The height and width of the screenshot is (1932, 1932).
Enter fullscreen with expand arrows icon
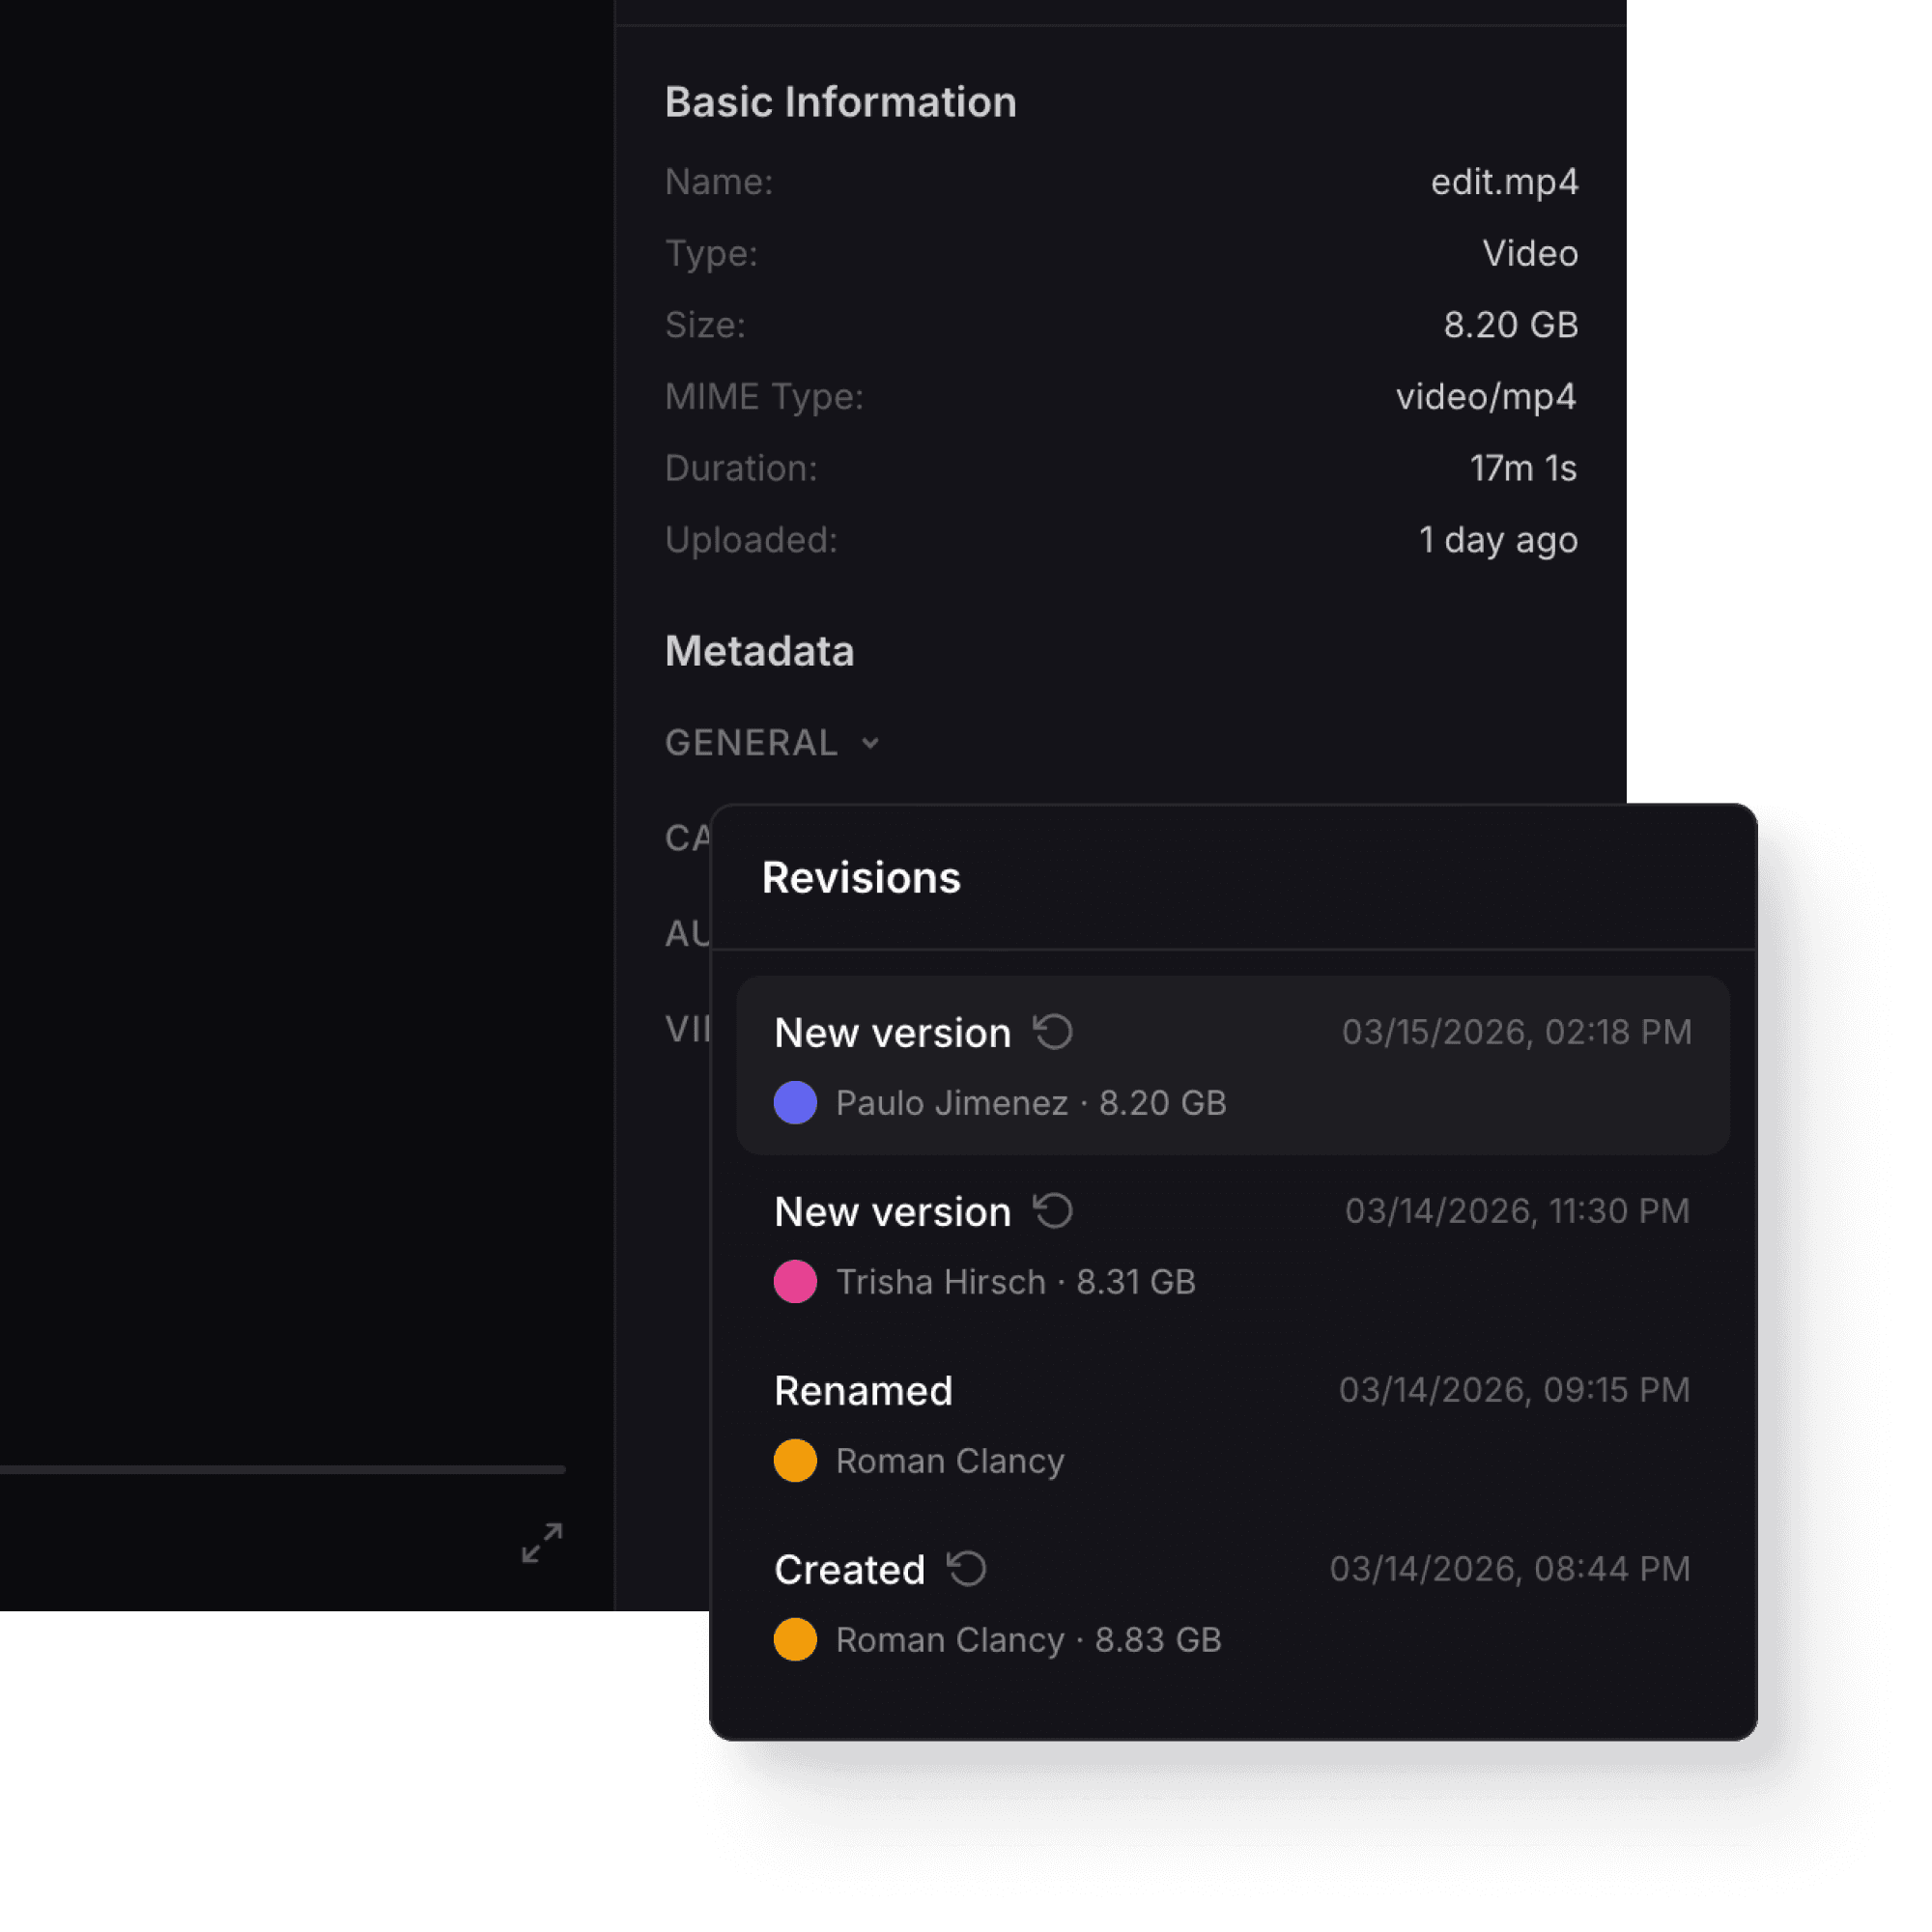click(x=542, y=1543)
